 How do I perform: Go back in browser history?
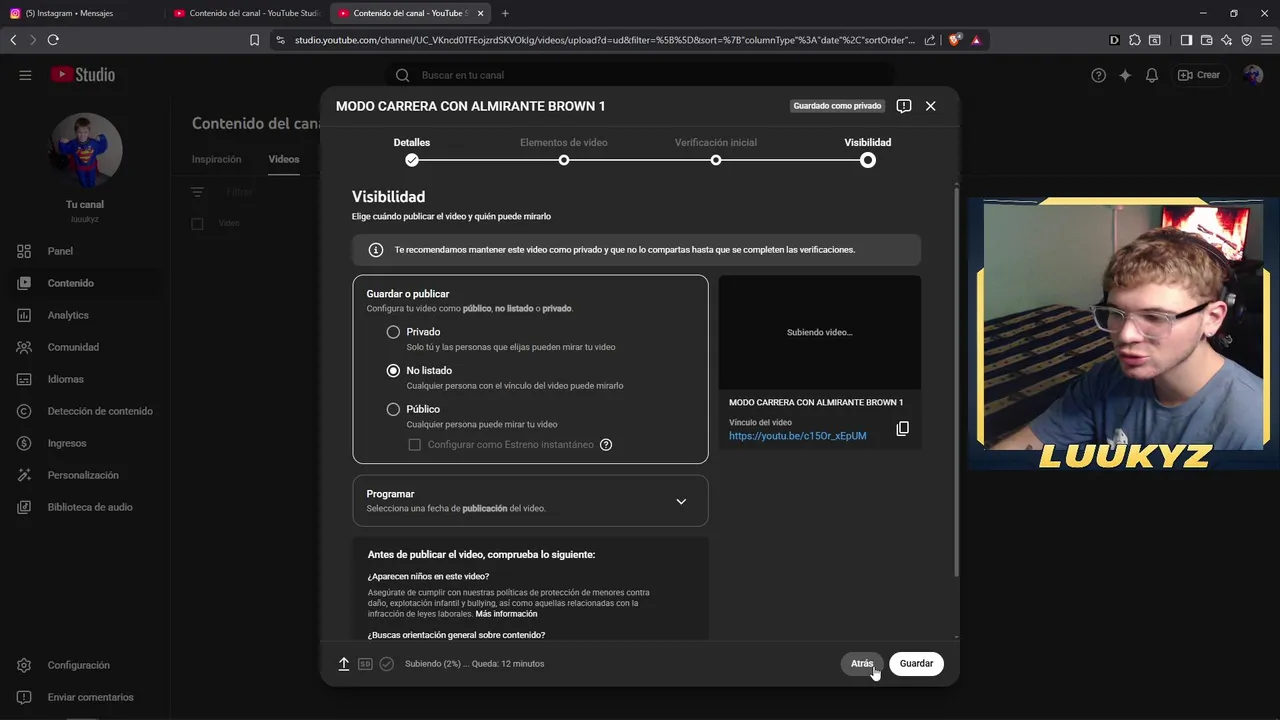(13, 40)
